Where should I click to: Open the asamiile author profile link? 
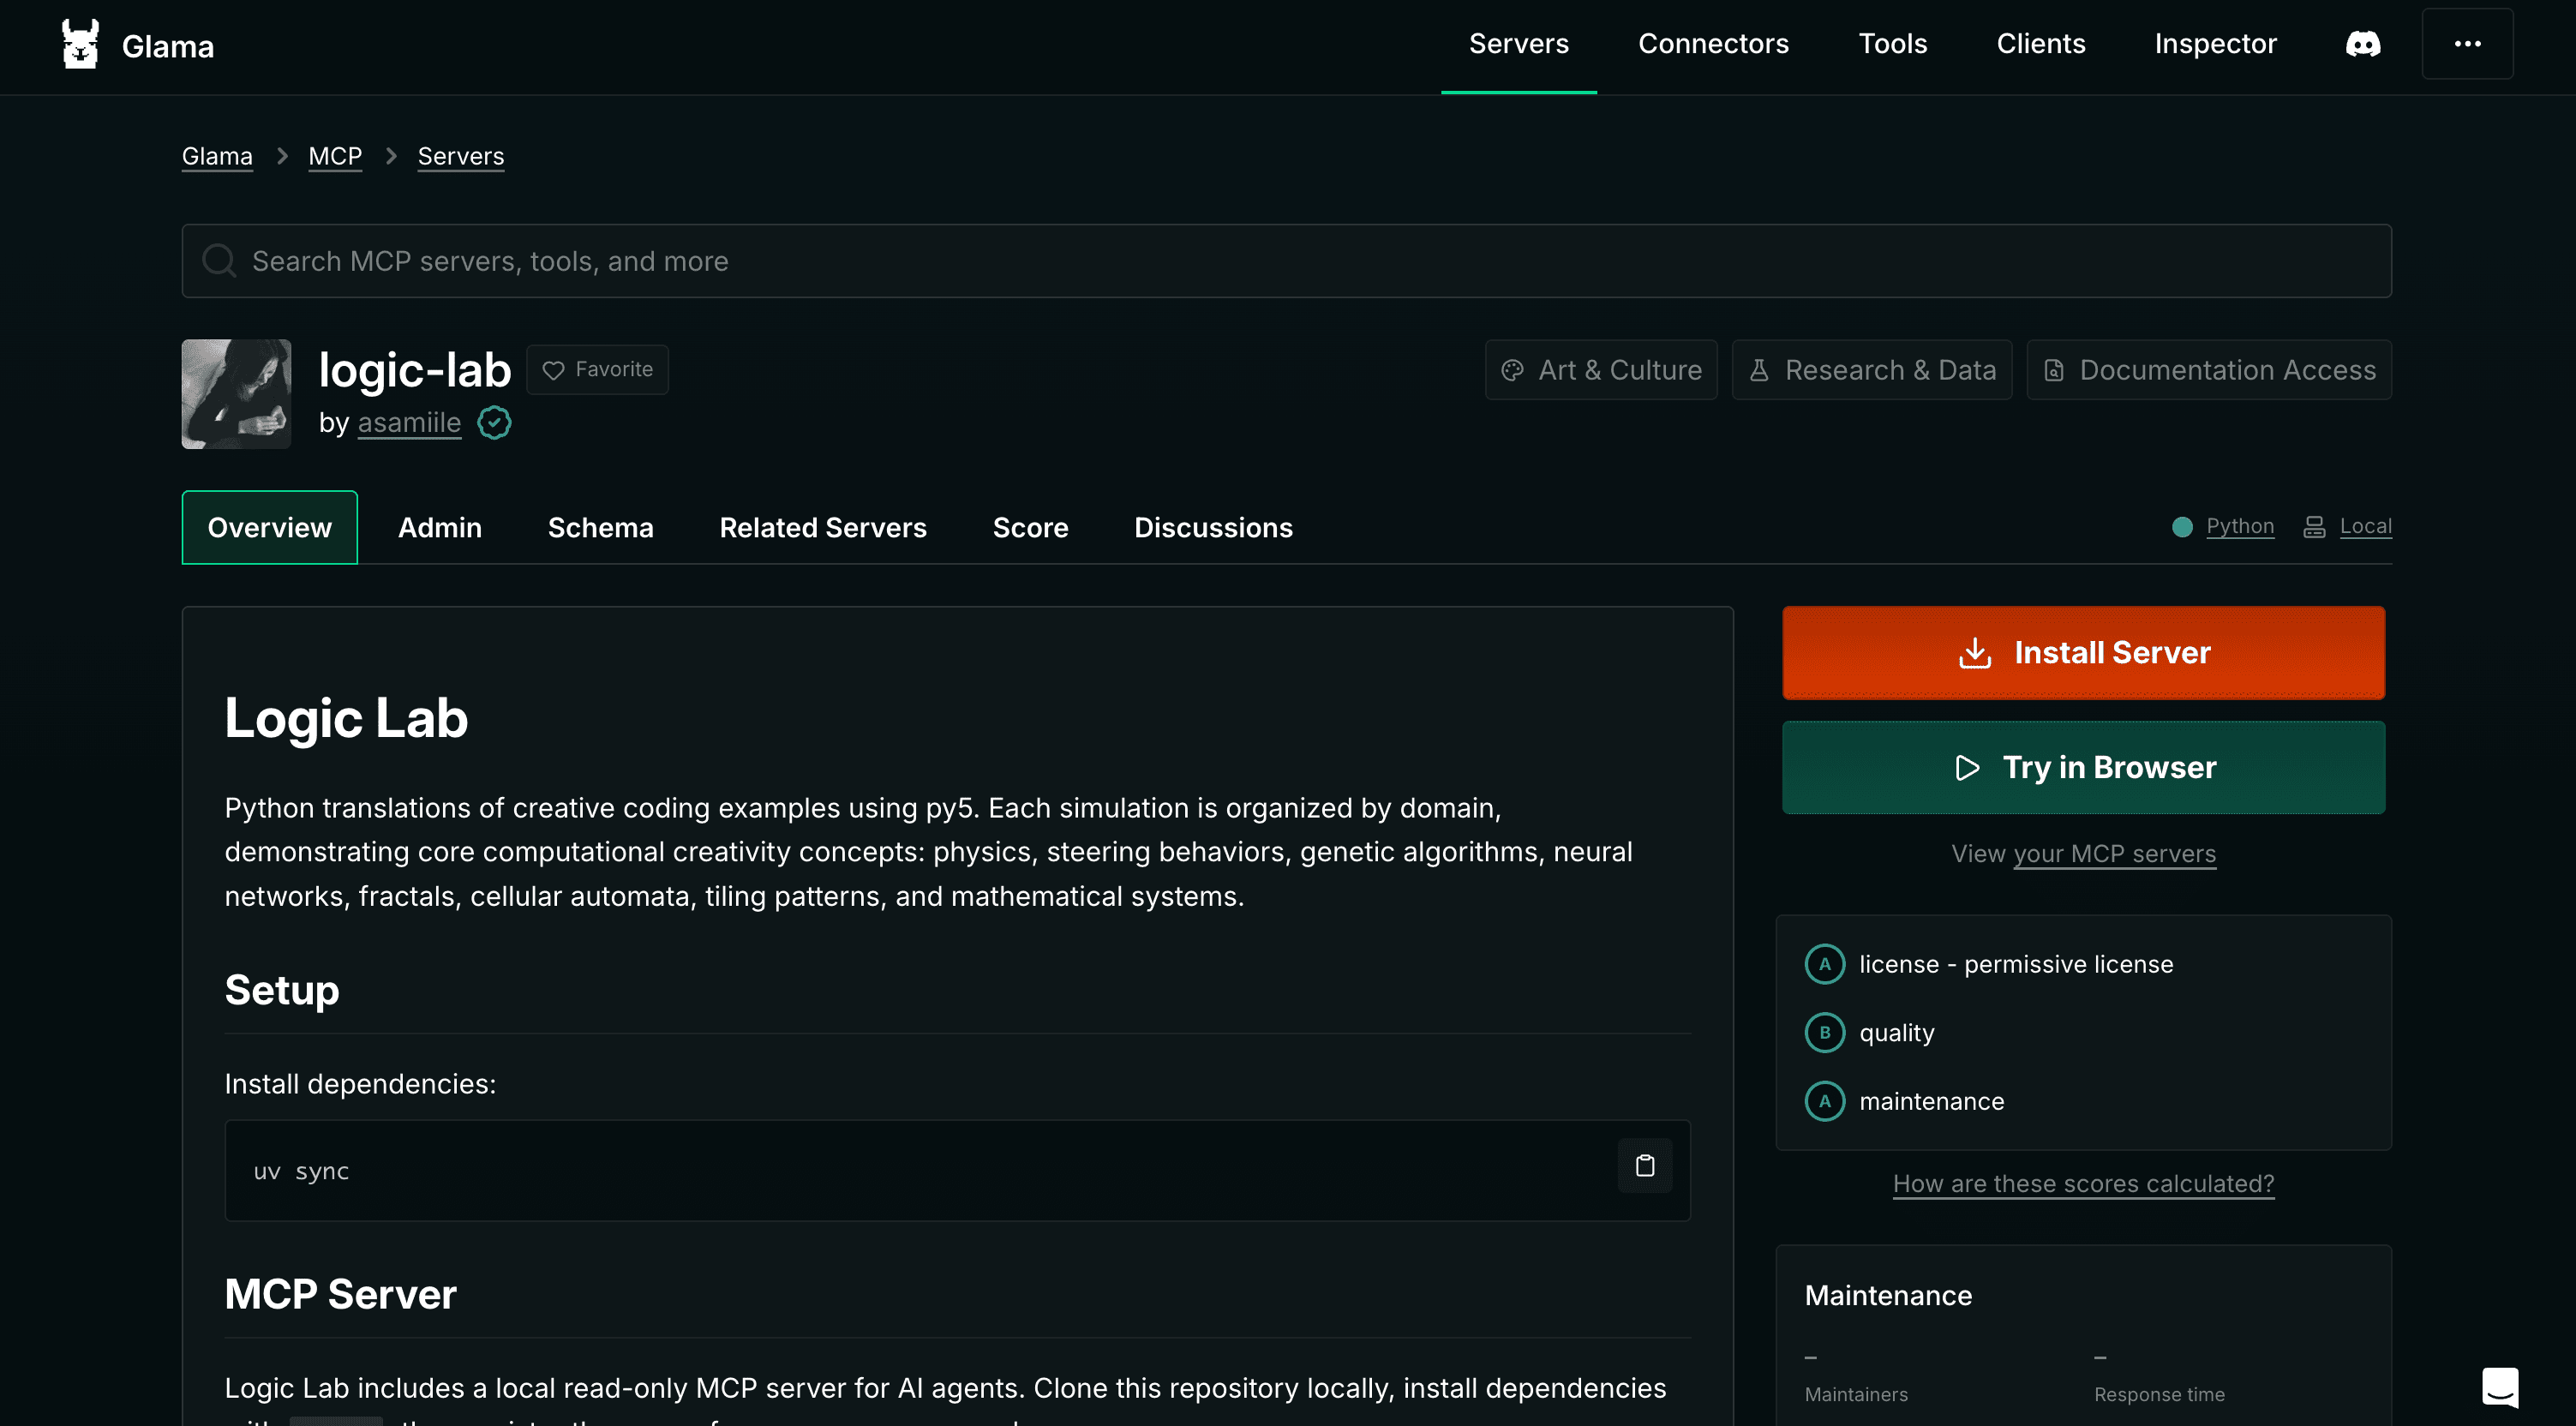[x=409, y=423]
